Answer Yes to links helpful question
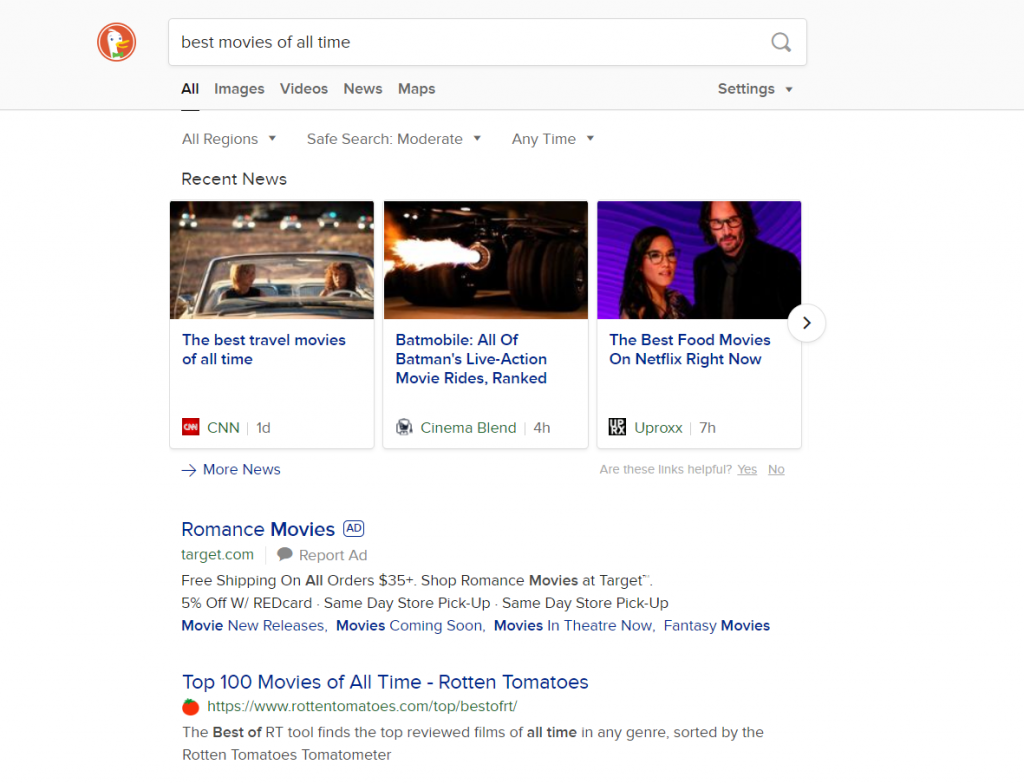The height and width of the screenshot is (784, 1024). [x=747, y=469]
